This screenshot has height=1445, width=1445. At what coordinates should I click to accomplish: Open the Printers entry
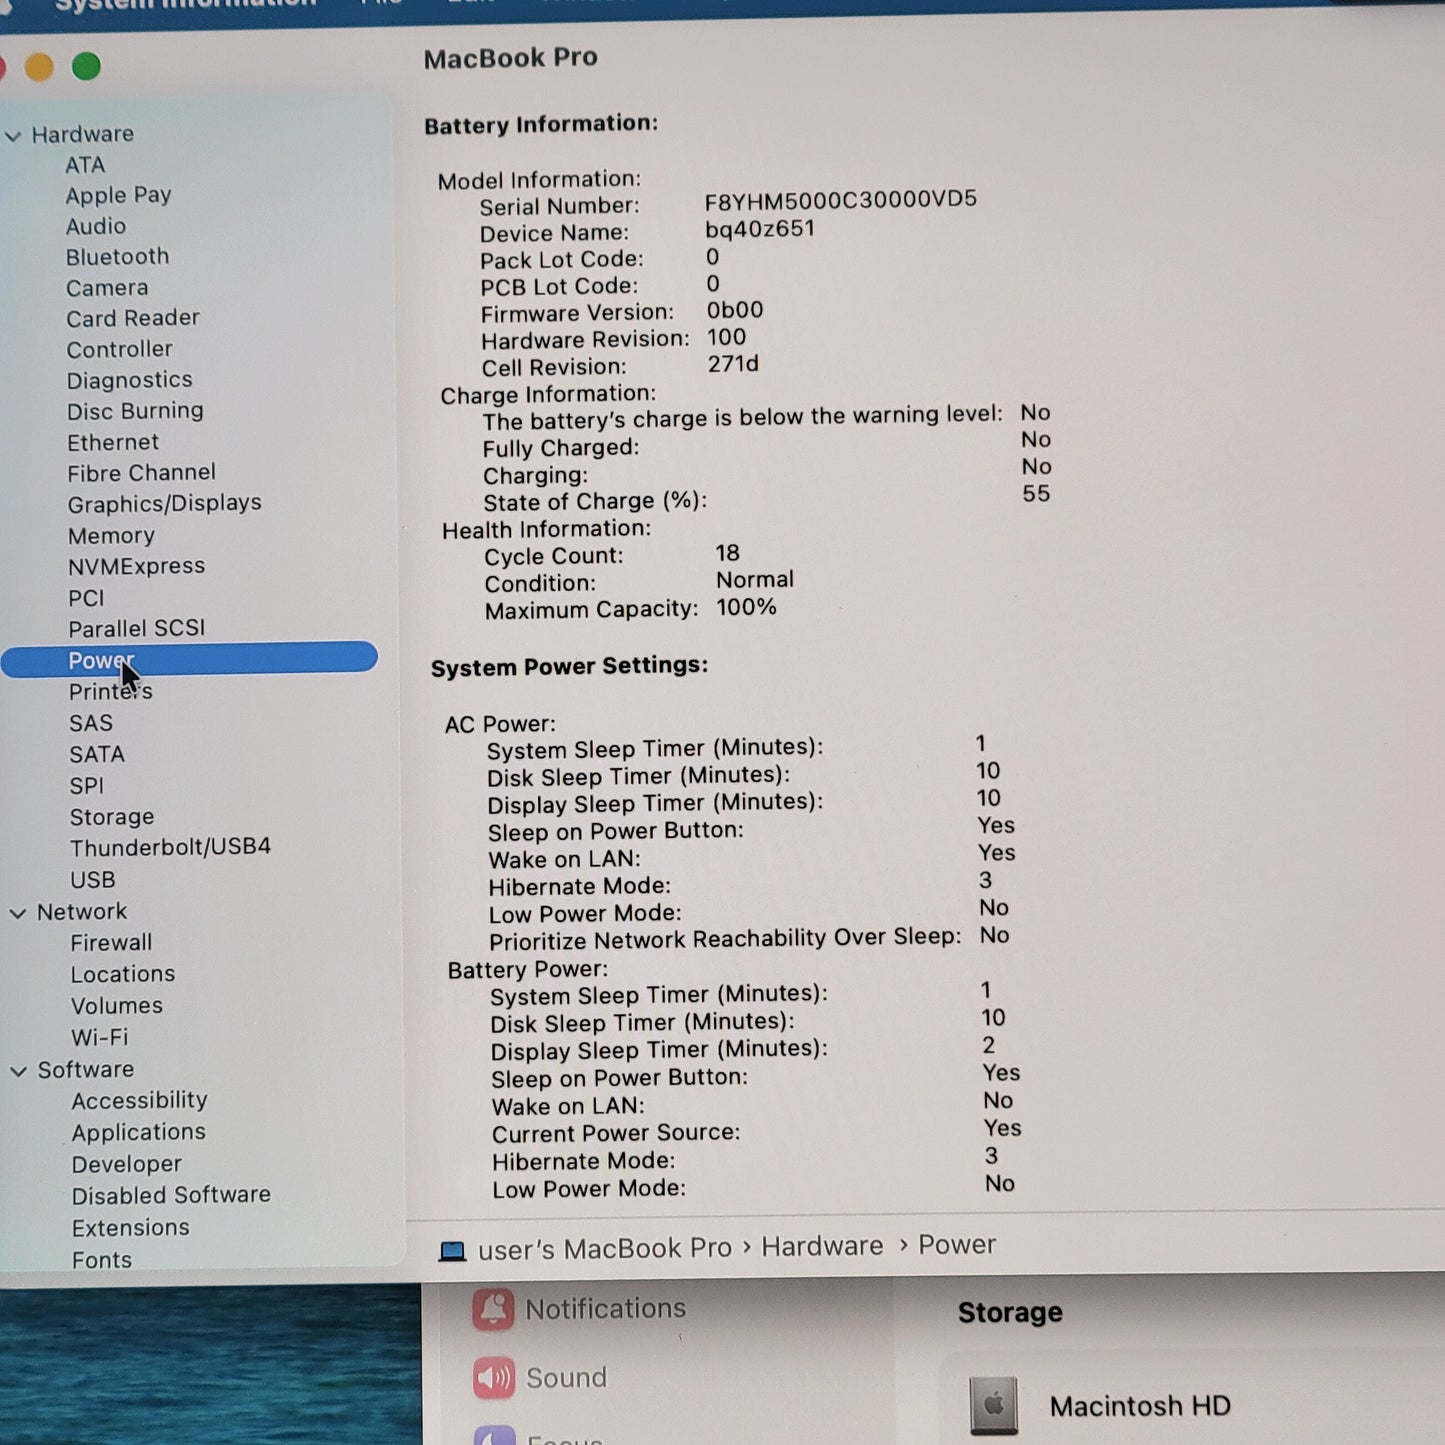coord(110,692)
